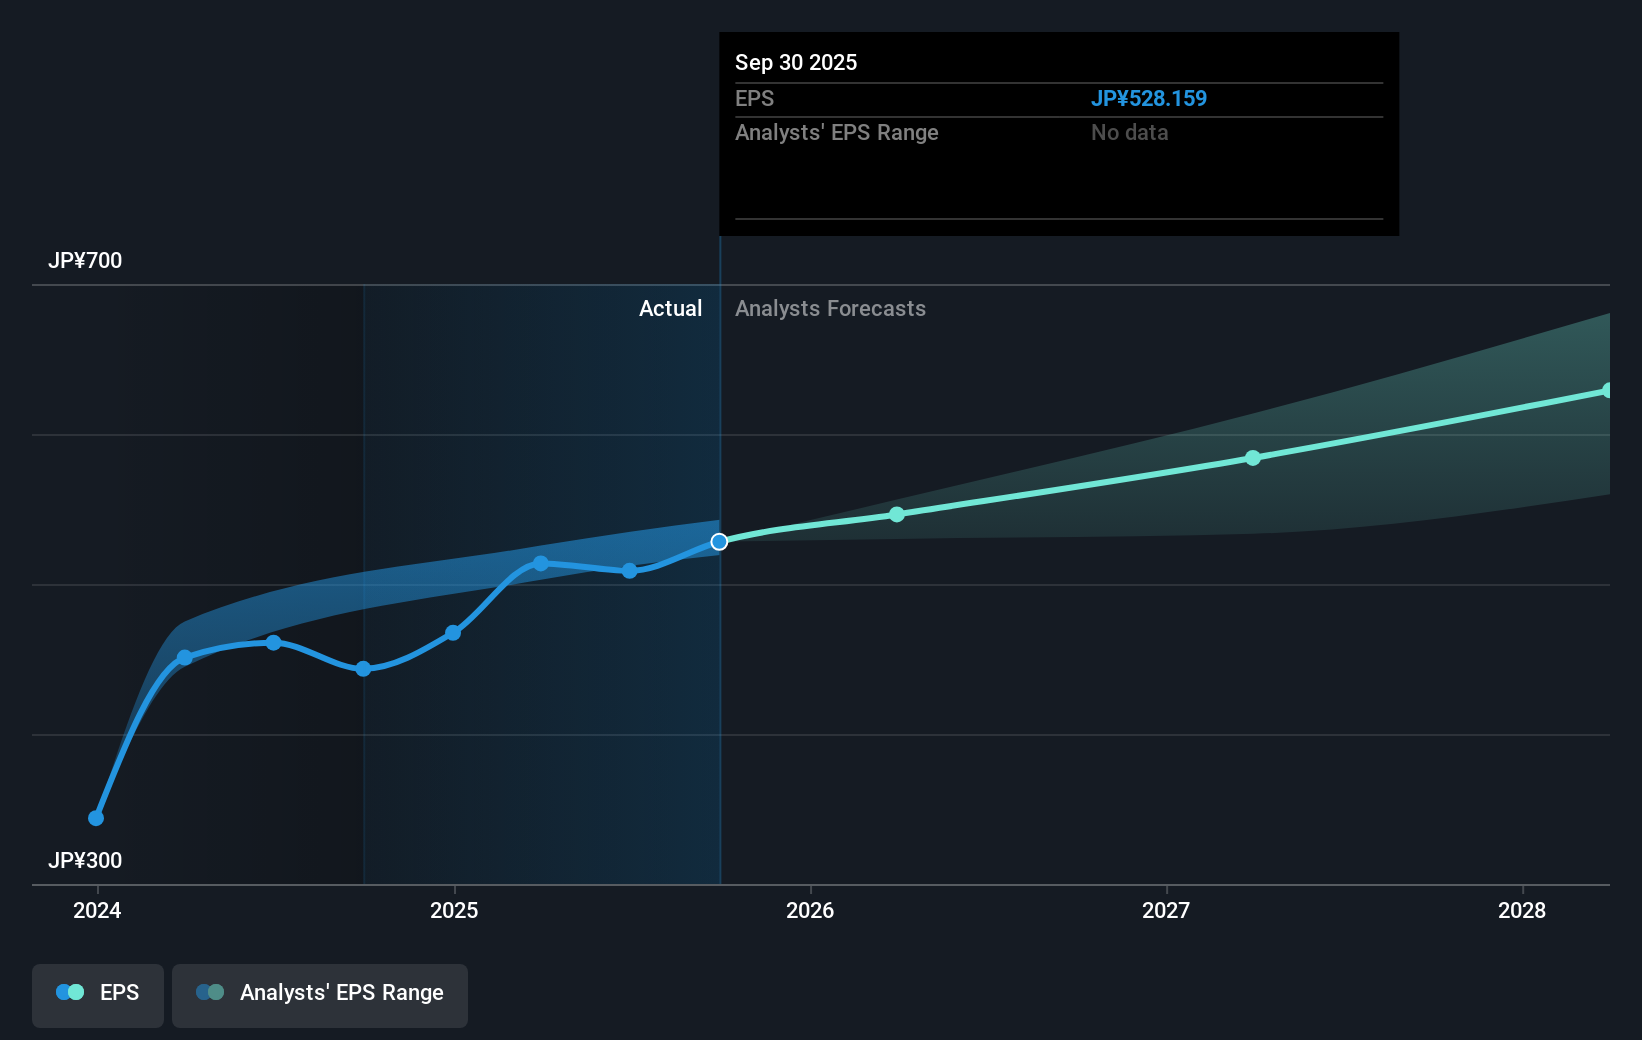Viewport: 1642px width, 1040px height.
Task: Select the highlighted Sep 30 2025 EPS data point
Action: (x=719, y=542)
